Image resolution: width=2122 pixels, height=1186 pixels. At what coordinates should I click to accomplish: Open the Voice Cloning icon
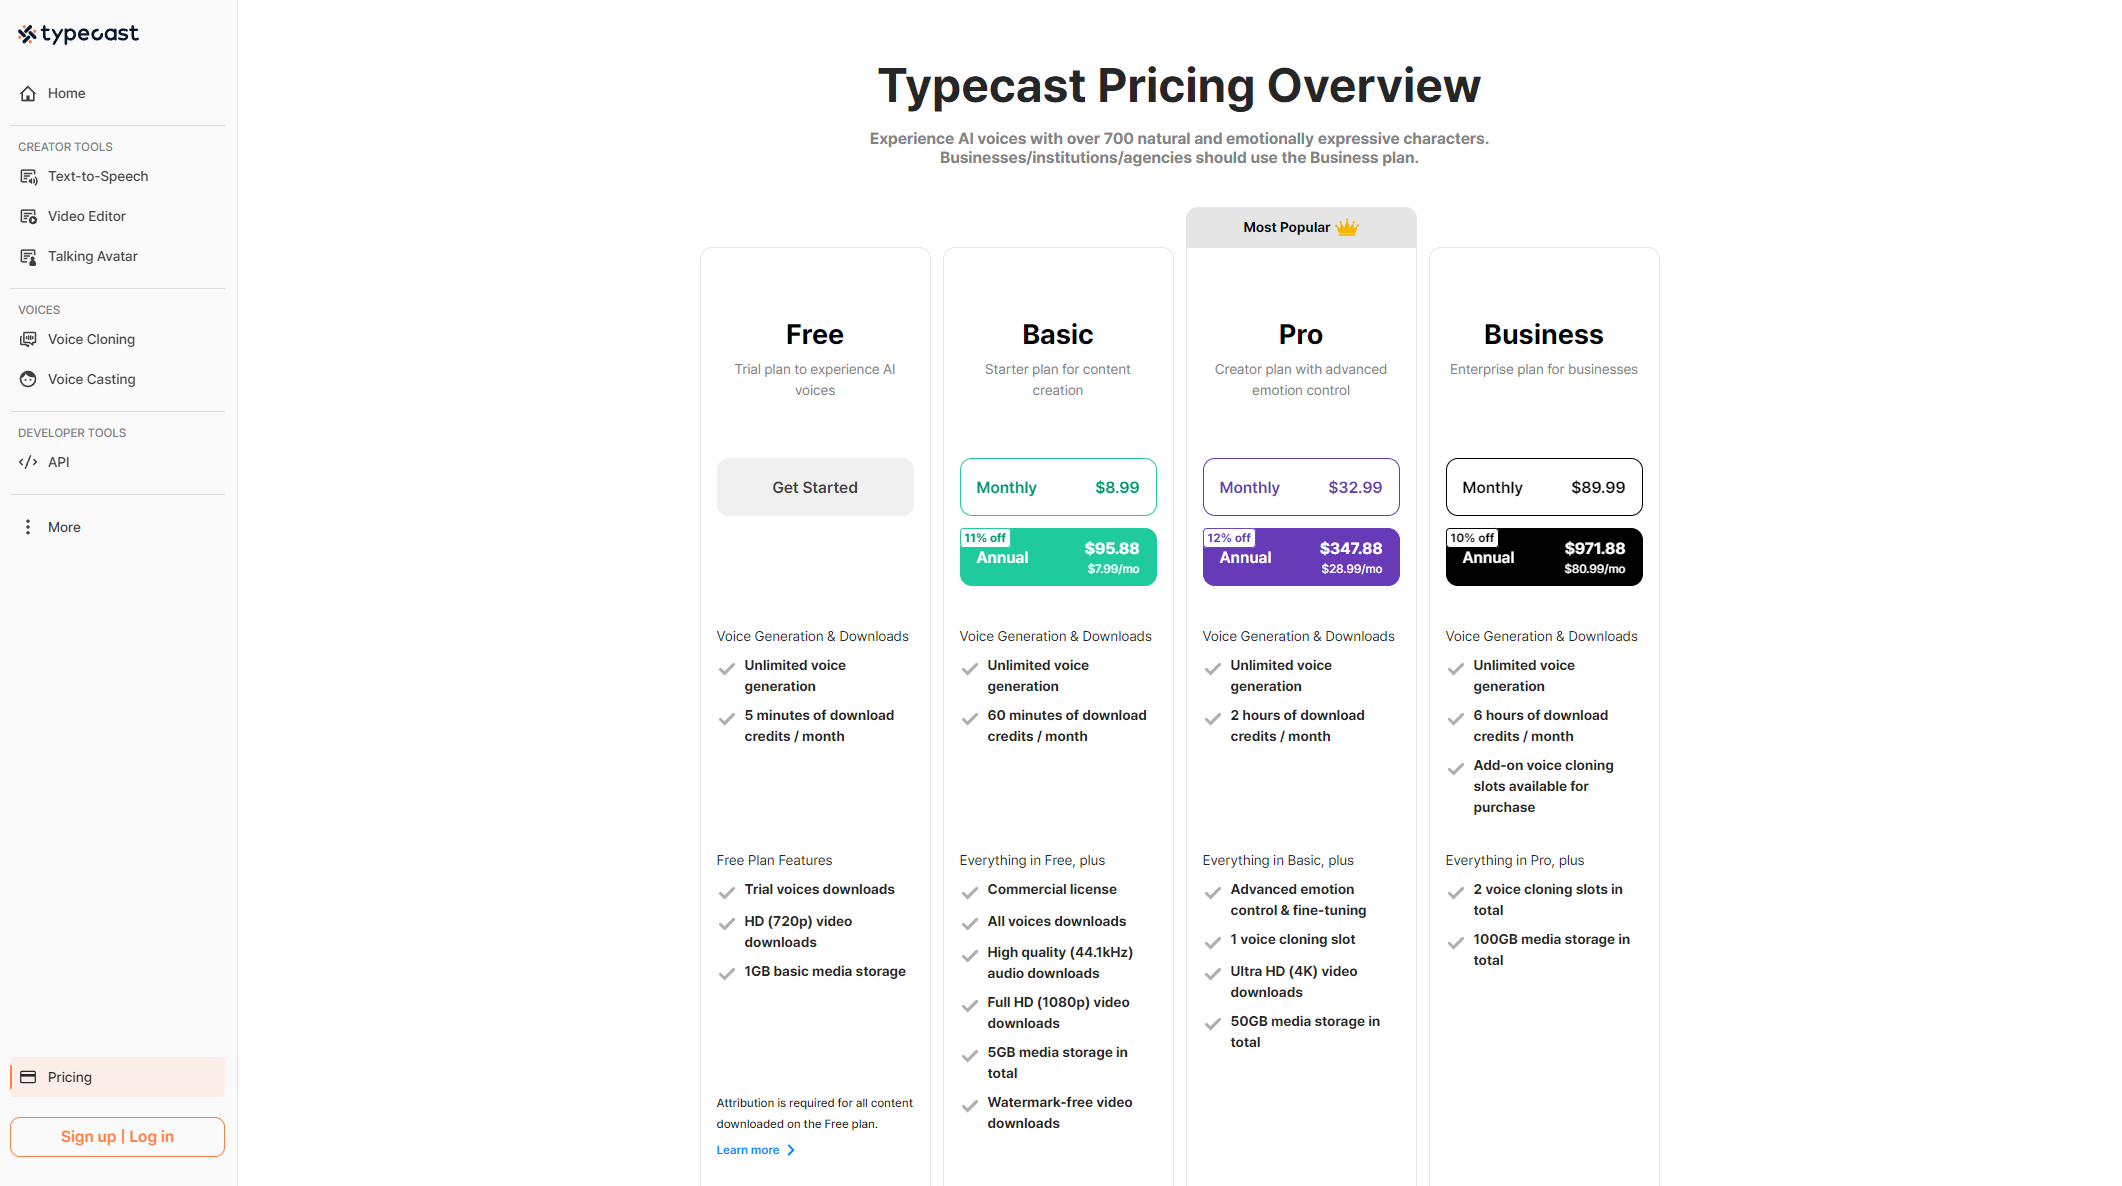tap(28, 340)
